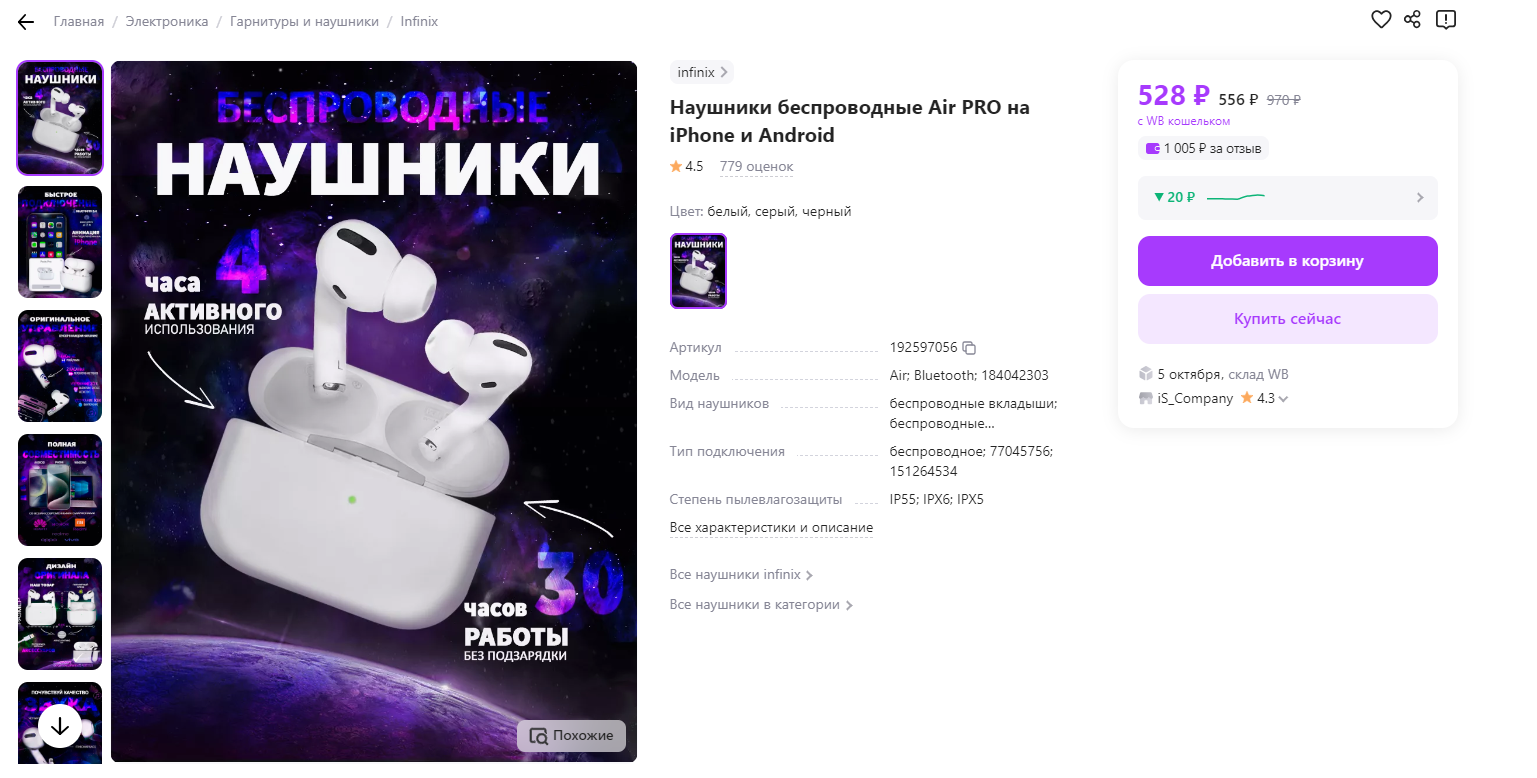Add product to favorites with heart icon
This screenshot has height=778, width=1537.
point(1381,19)
